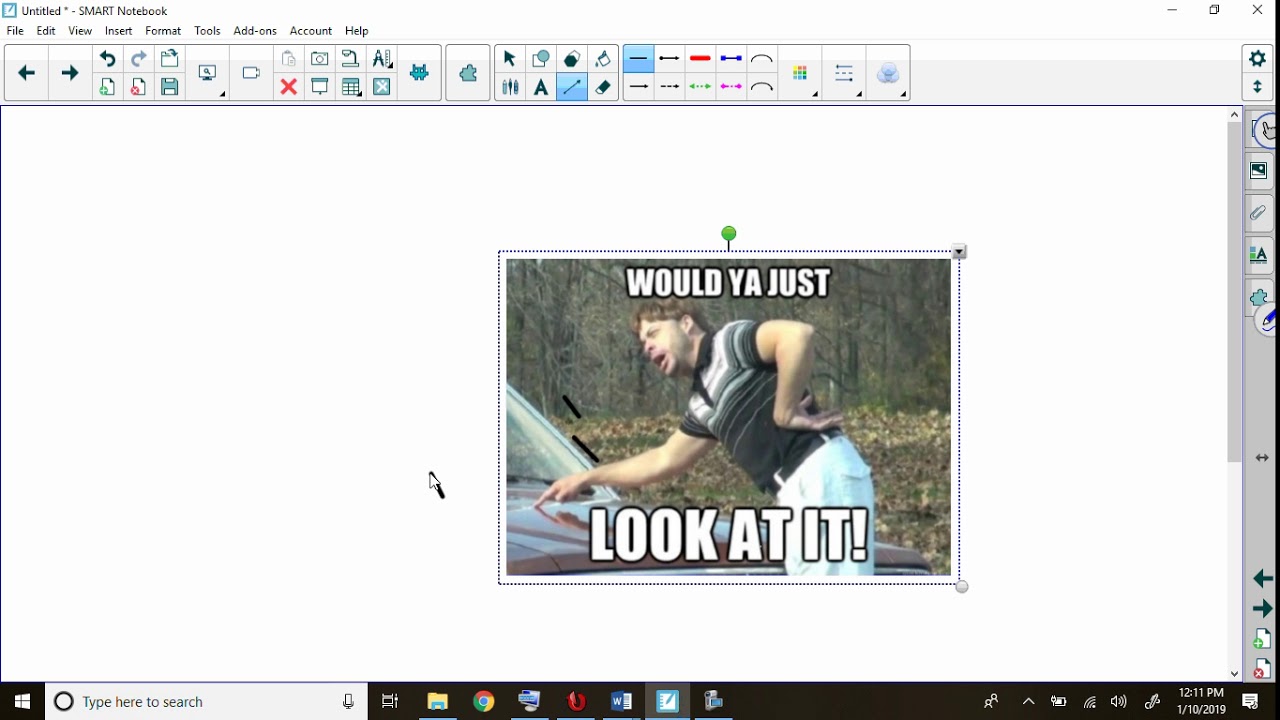Open the line style properties dropdown
Image resolution: width=1280 pixels, height=720 pixels.
tap(845, 73)
